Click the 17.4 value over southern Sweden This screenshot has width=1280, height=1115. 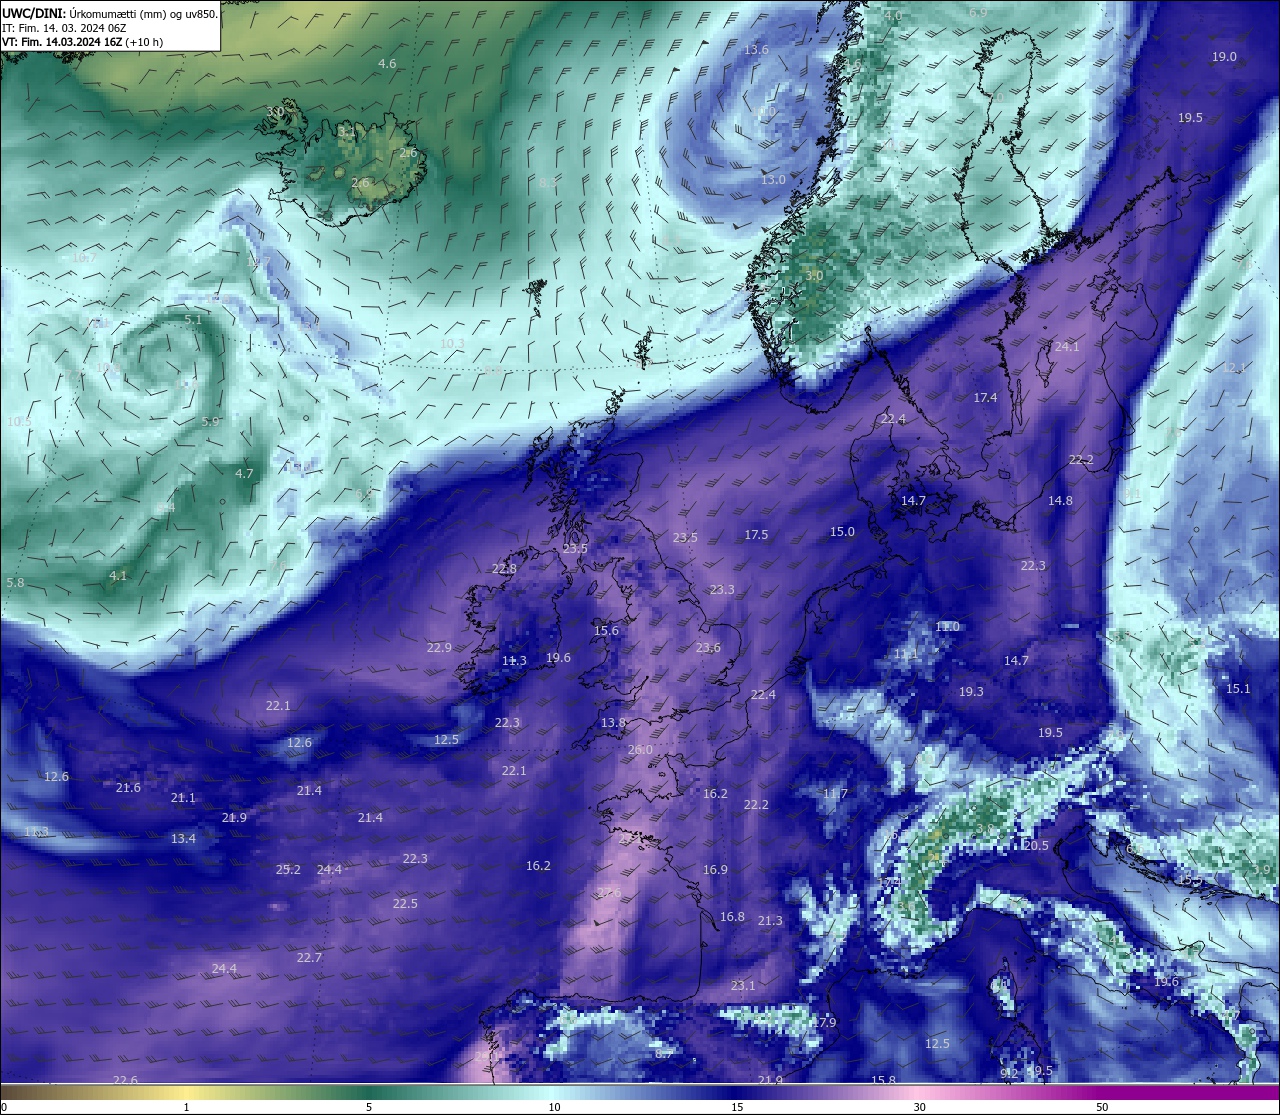point(985,397)
